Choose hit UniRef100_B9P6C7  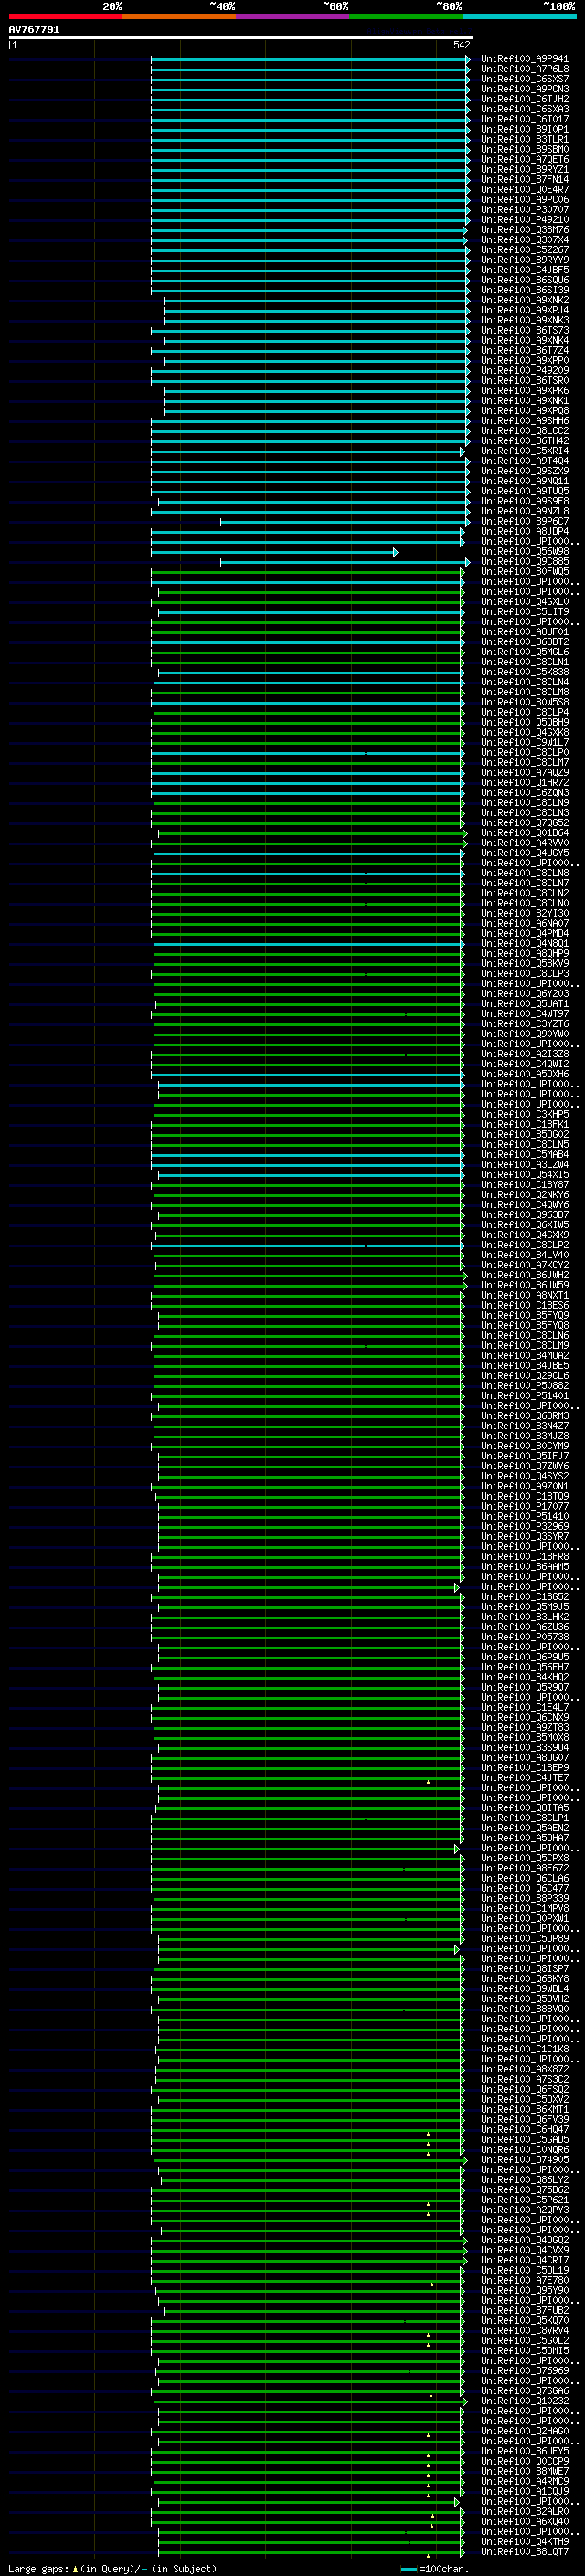(x=524, y=521)
